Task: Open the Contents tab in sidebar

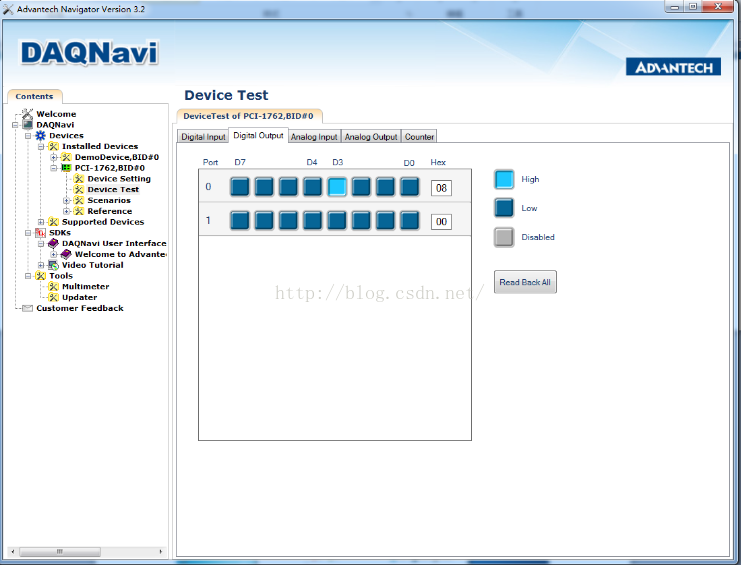Action: (x=34, y=96)
